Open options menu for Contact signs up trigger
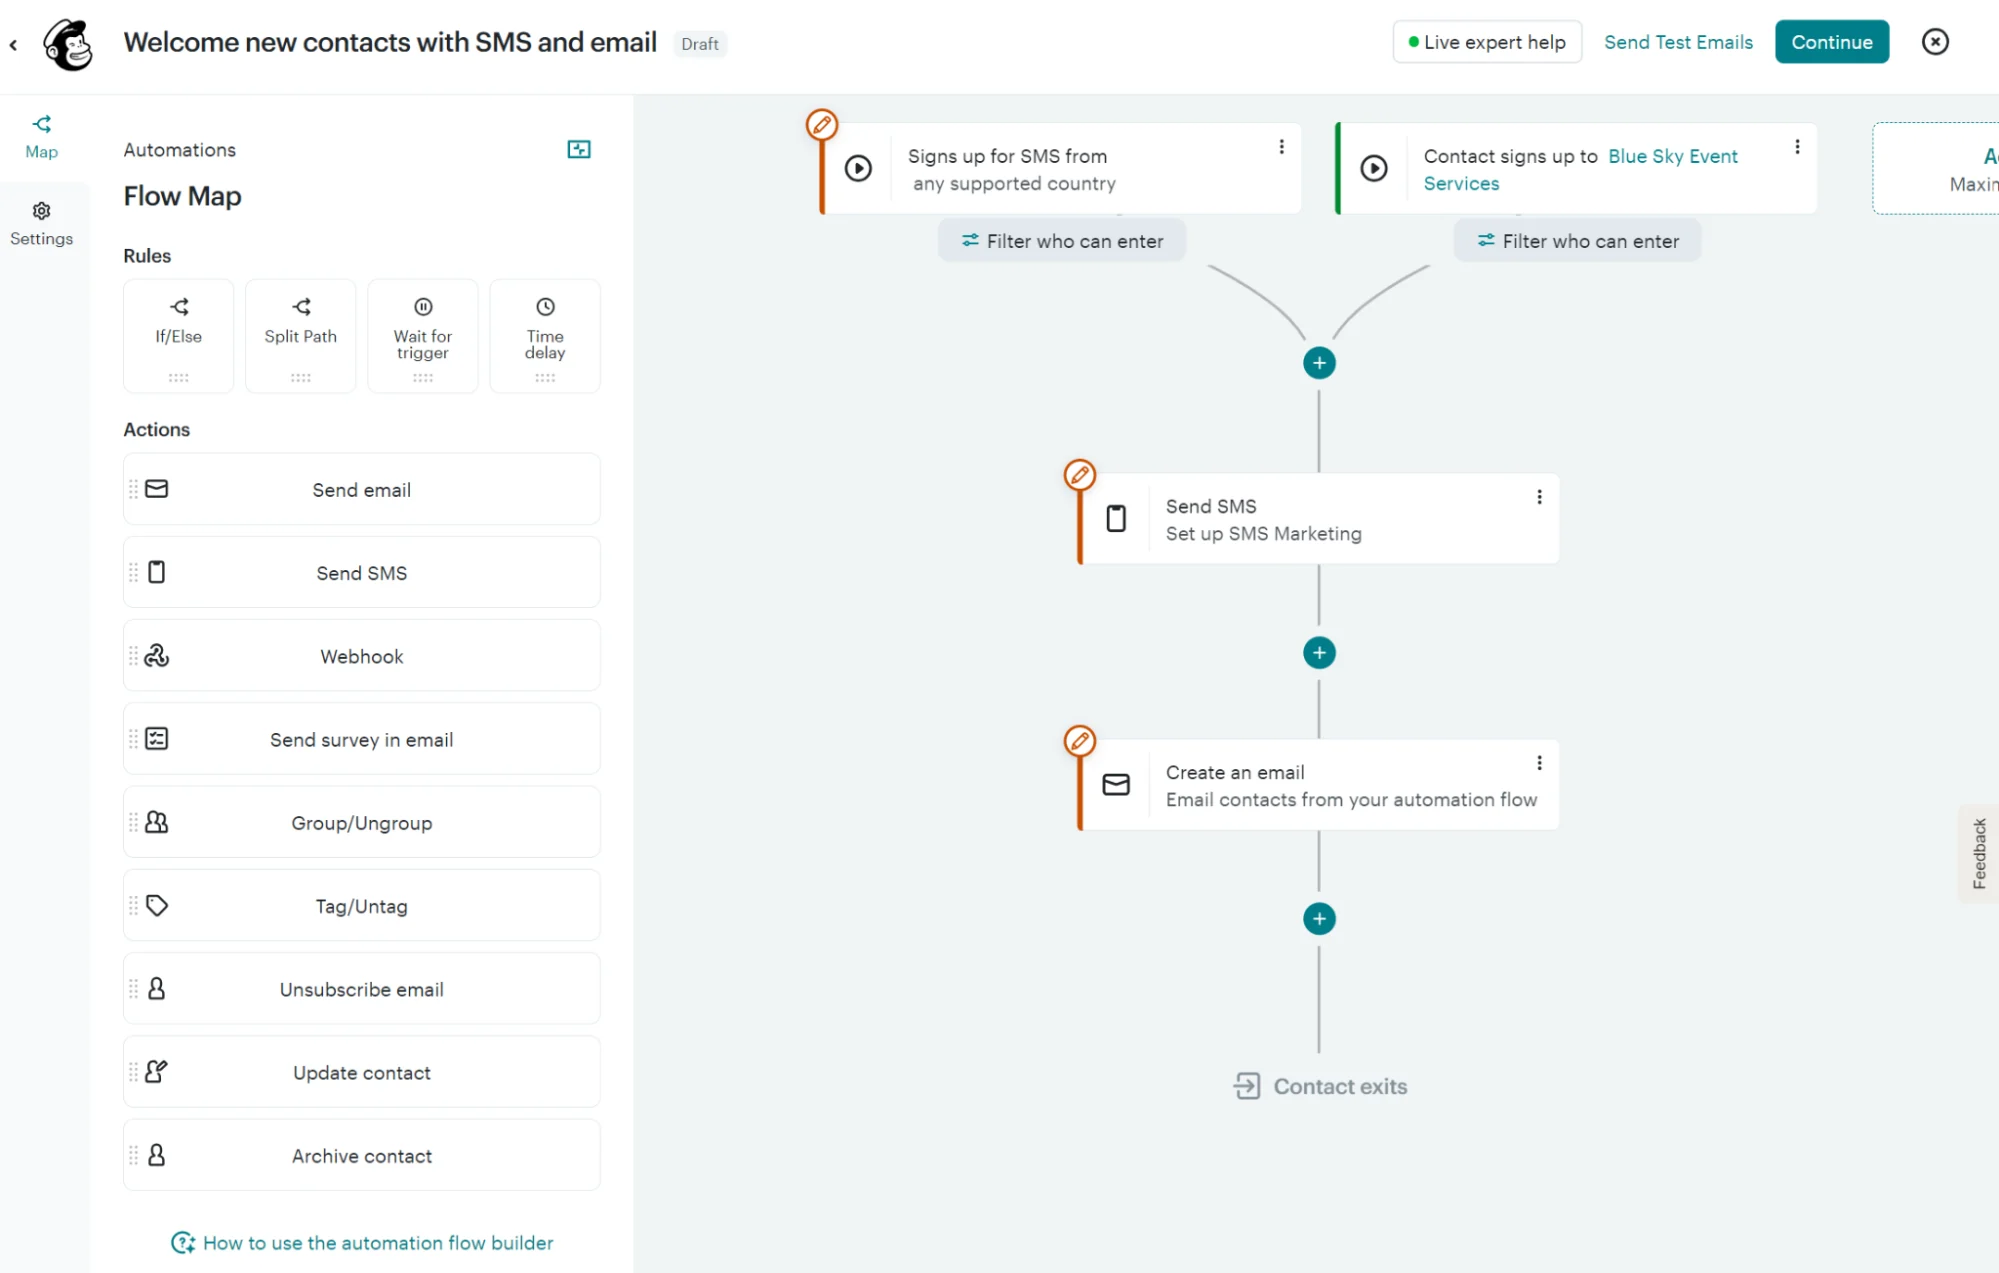 click(1797, 147)
